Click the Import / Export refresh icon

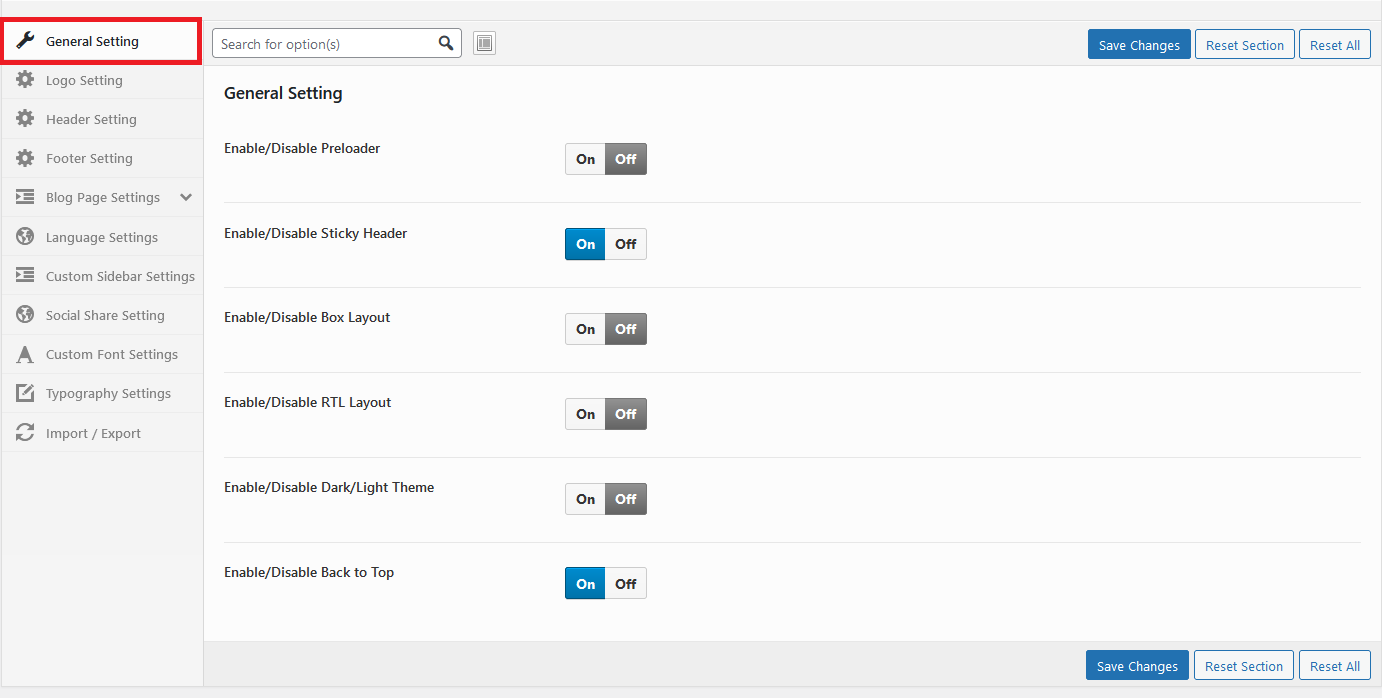[25, 433]
